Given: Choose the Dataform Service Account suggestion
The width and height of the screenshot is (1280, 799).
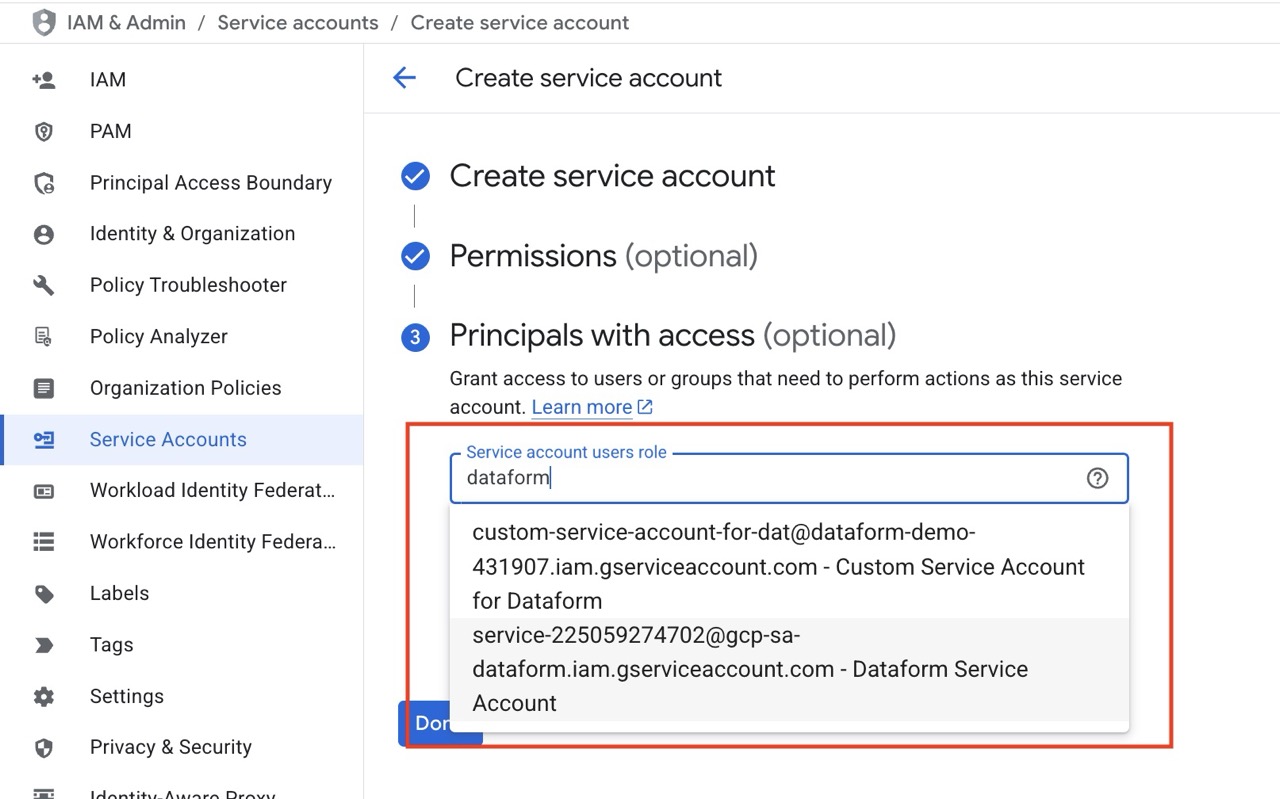Looking at the screenshot, I should (750, 669).
